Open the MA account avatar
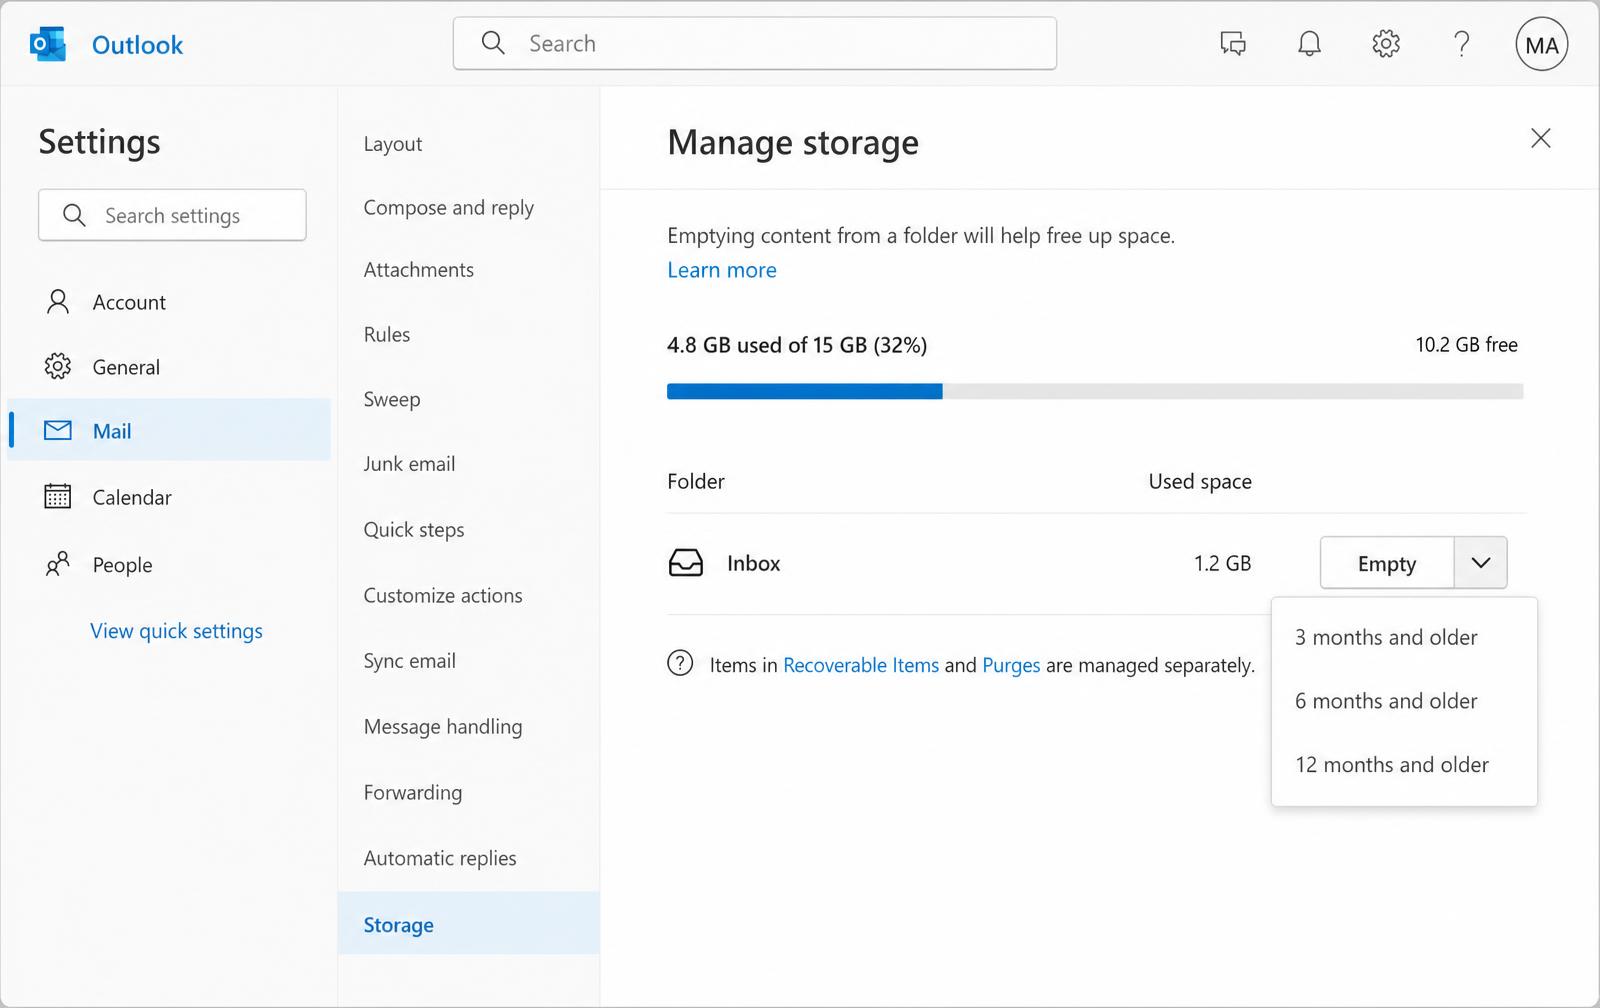The width and height of the screenshot is (1600, 1008). point(1541,44)
